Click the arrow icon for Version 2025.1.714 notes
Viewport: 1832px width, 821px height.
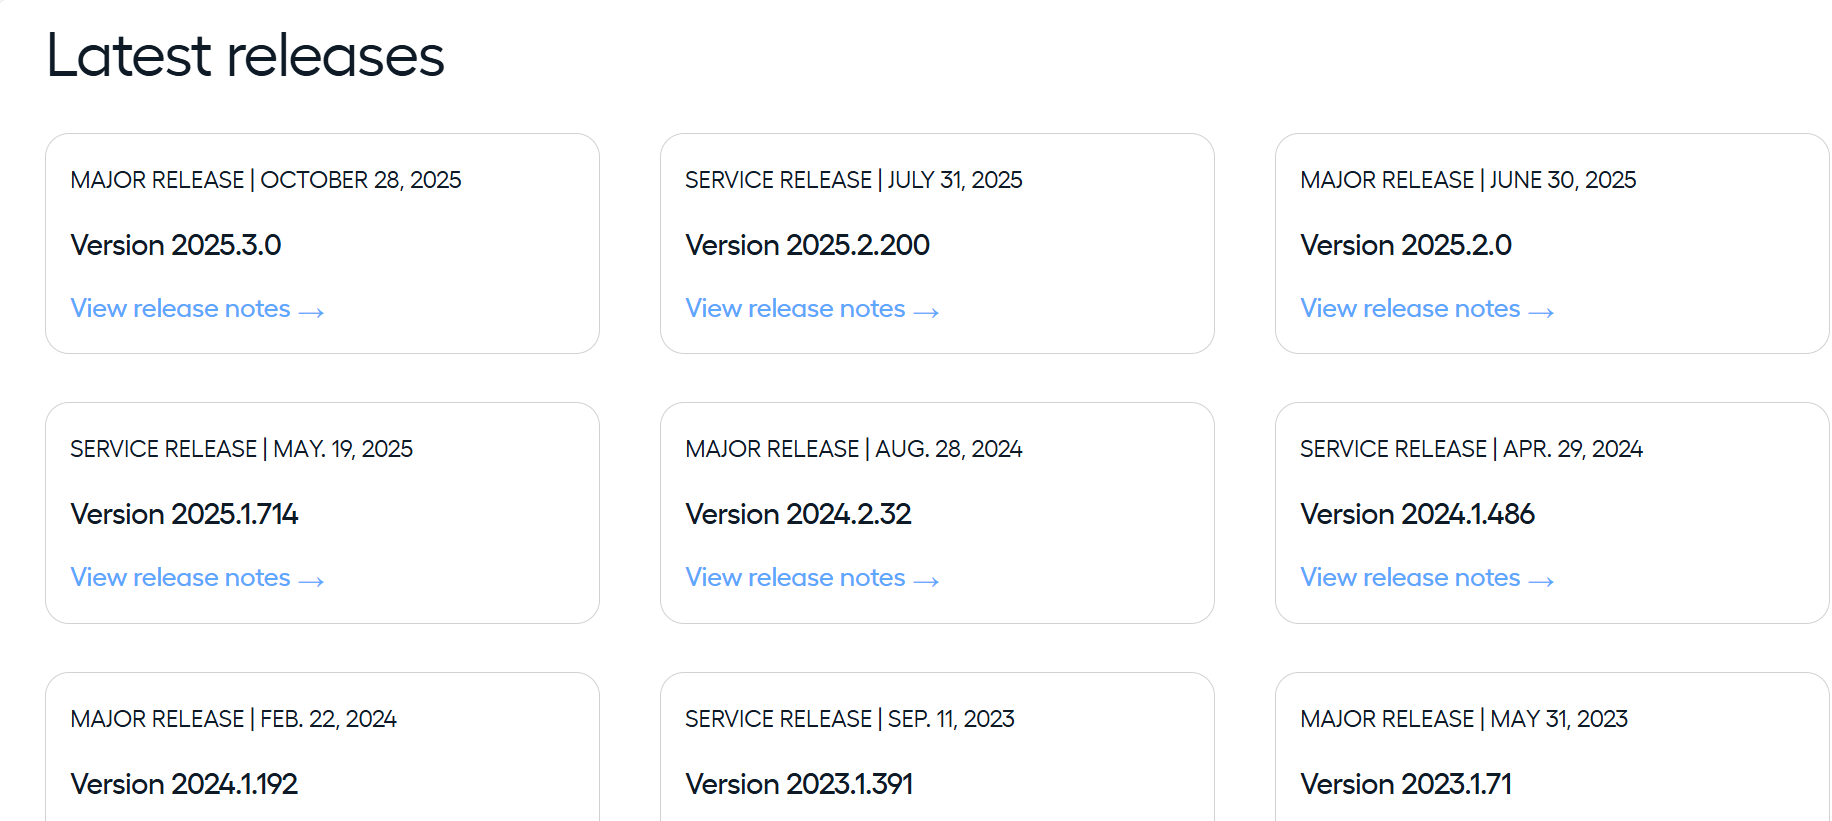click(311, 581)
